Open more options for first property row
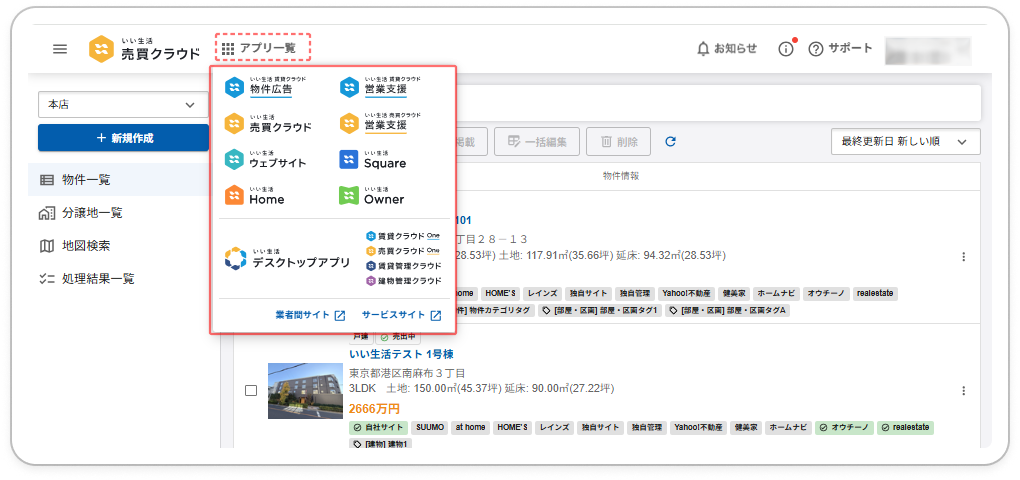This screenshot has width=1020, height=480. (x=964, y=257)
